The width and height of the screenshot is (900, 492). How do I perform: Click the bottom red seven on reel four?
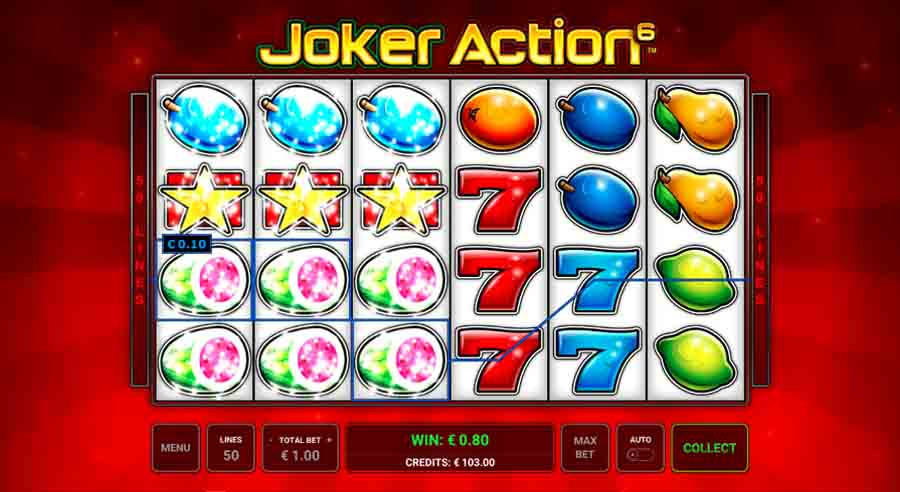coord(499,361)
